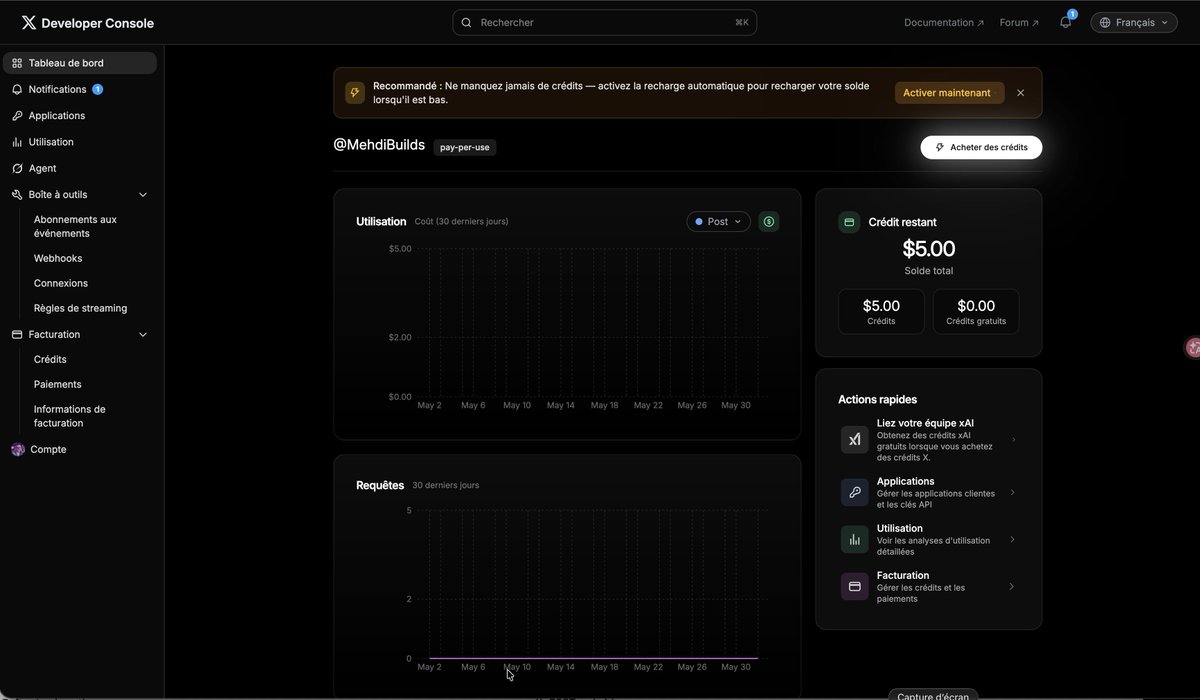Open Applications in the sidebar
This screenshot has width=1200, height=700.
80,116
